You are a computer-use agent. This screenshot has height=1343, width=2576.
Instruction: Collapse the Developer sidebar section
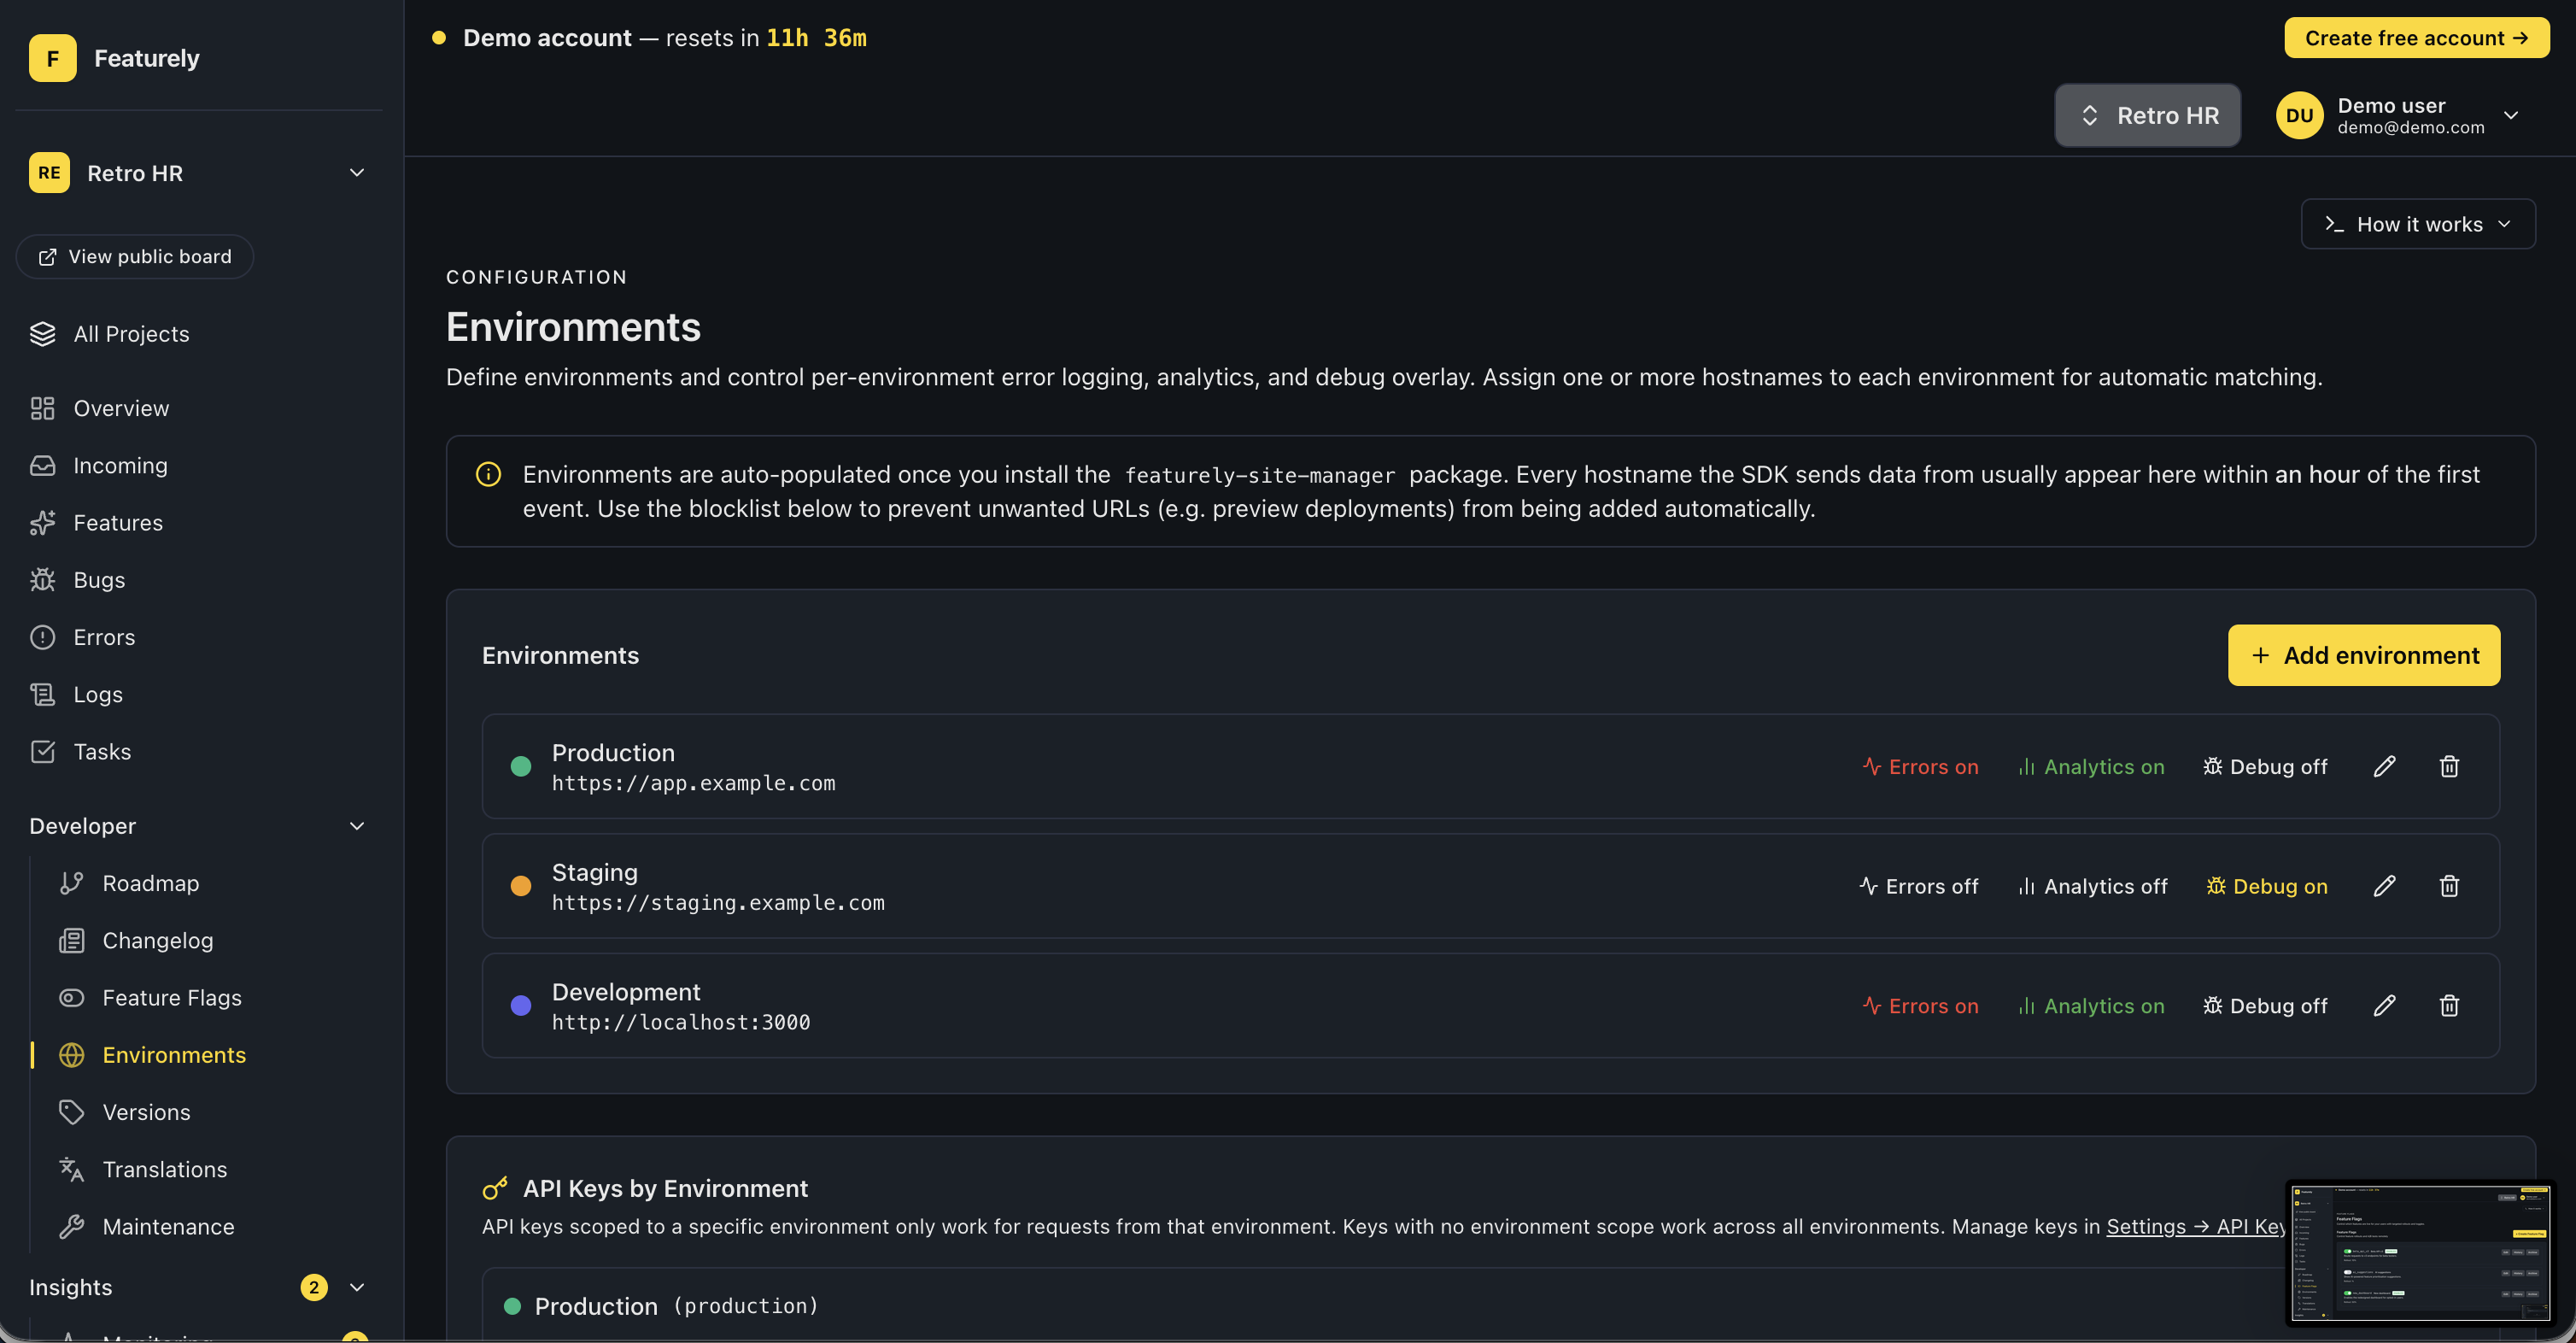pos(357,826)
